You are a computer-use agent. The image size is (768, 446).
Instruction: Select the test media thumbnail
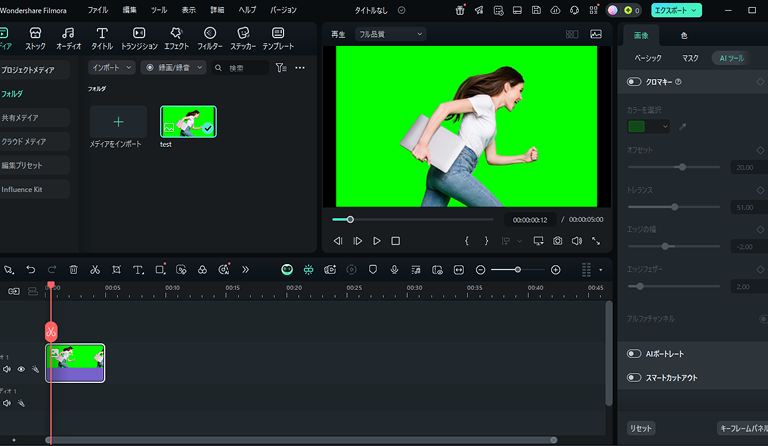[x=188, y=122]
